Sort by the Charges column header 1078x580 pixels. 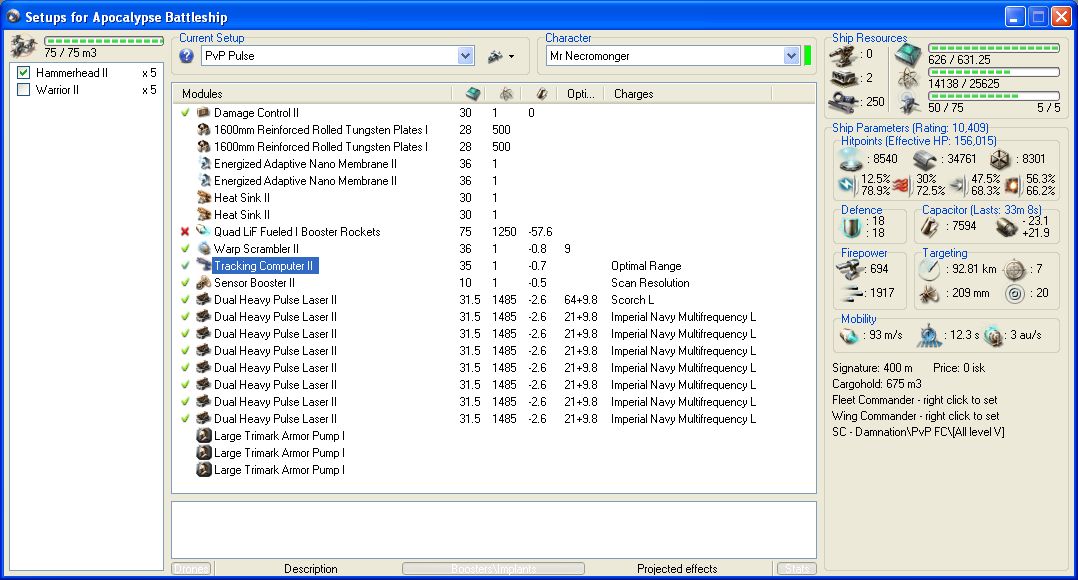click(x=688, y=94)
